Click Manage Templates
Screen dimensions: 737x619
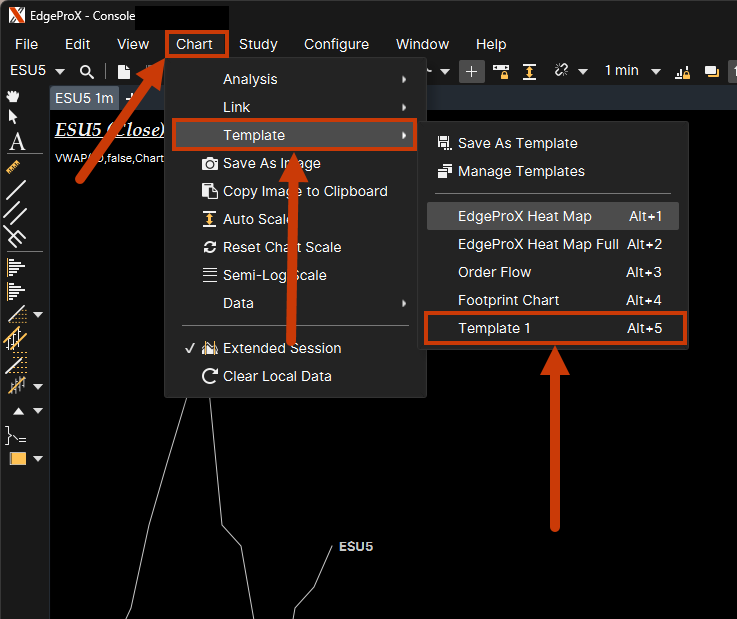pos(521,171)
